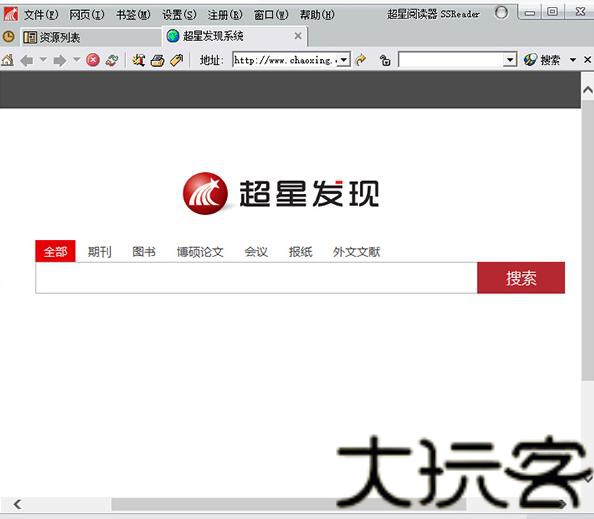
Task: Click the toolbar search text field
Action: tap(452, 60)
